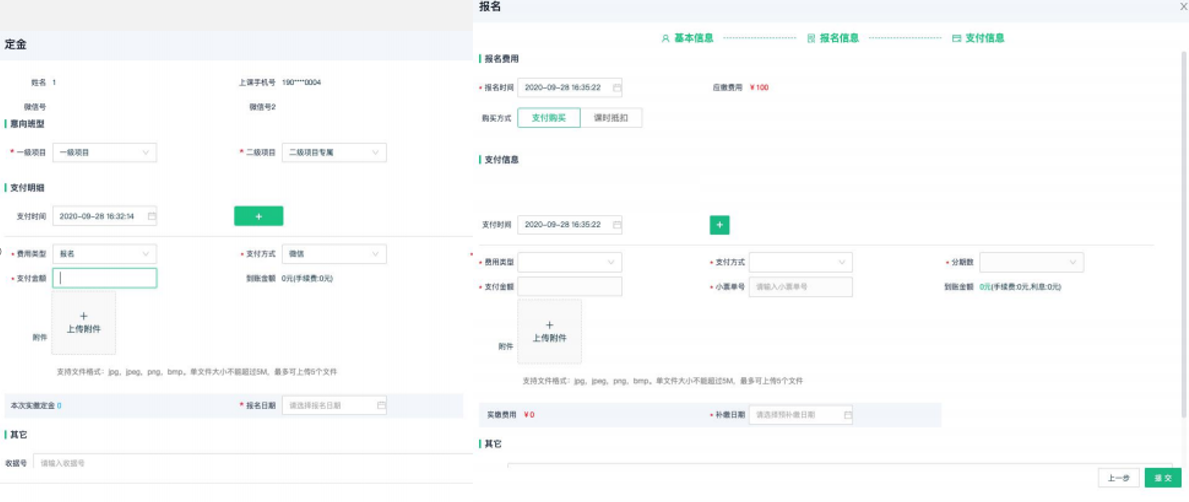1189x502 pixels.
Task: Go to the 基本信息 step
Action: [x=687, y=38]
